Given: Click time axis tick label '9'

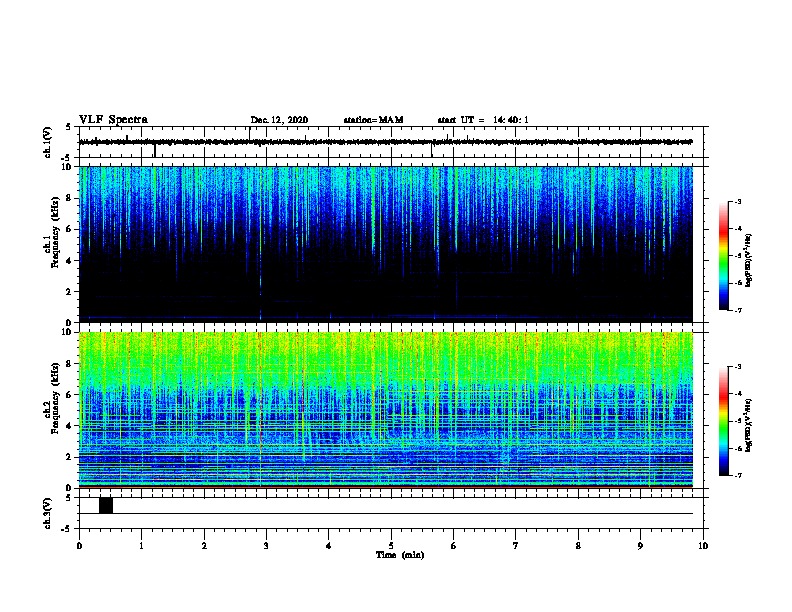Looking at the screenshot, I should [x=640, y=546].
